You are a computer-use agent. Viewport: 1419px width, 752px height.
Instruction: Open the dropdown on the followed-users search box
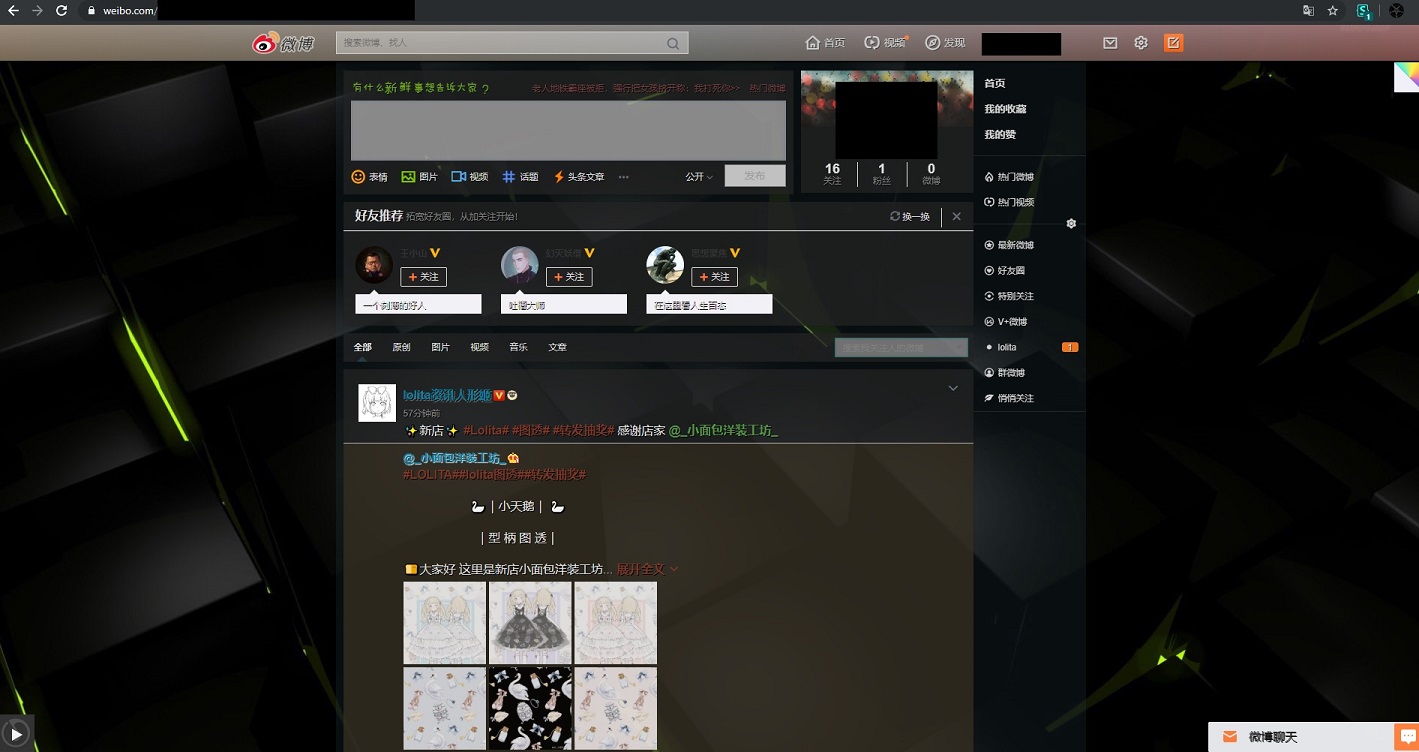[x=959, y=348]
